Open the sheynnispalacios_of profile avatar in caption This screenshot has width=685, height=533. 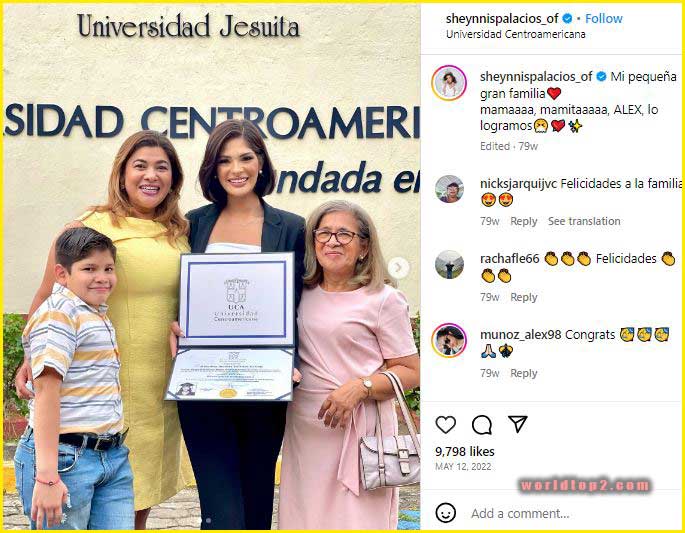click(449, 83)
